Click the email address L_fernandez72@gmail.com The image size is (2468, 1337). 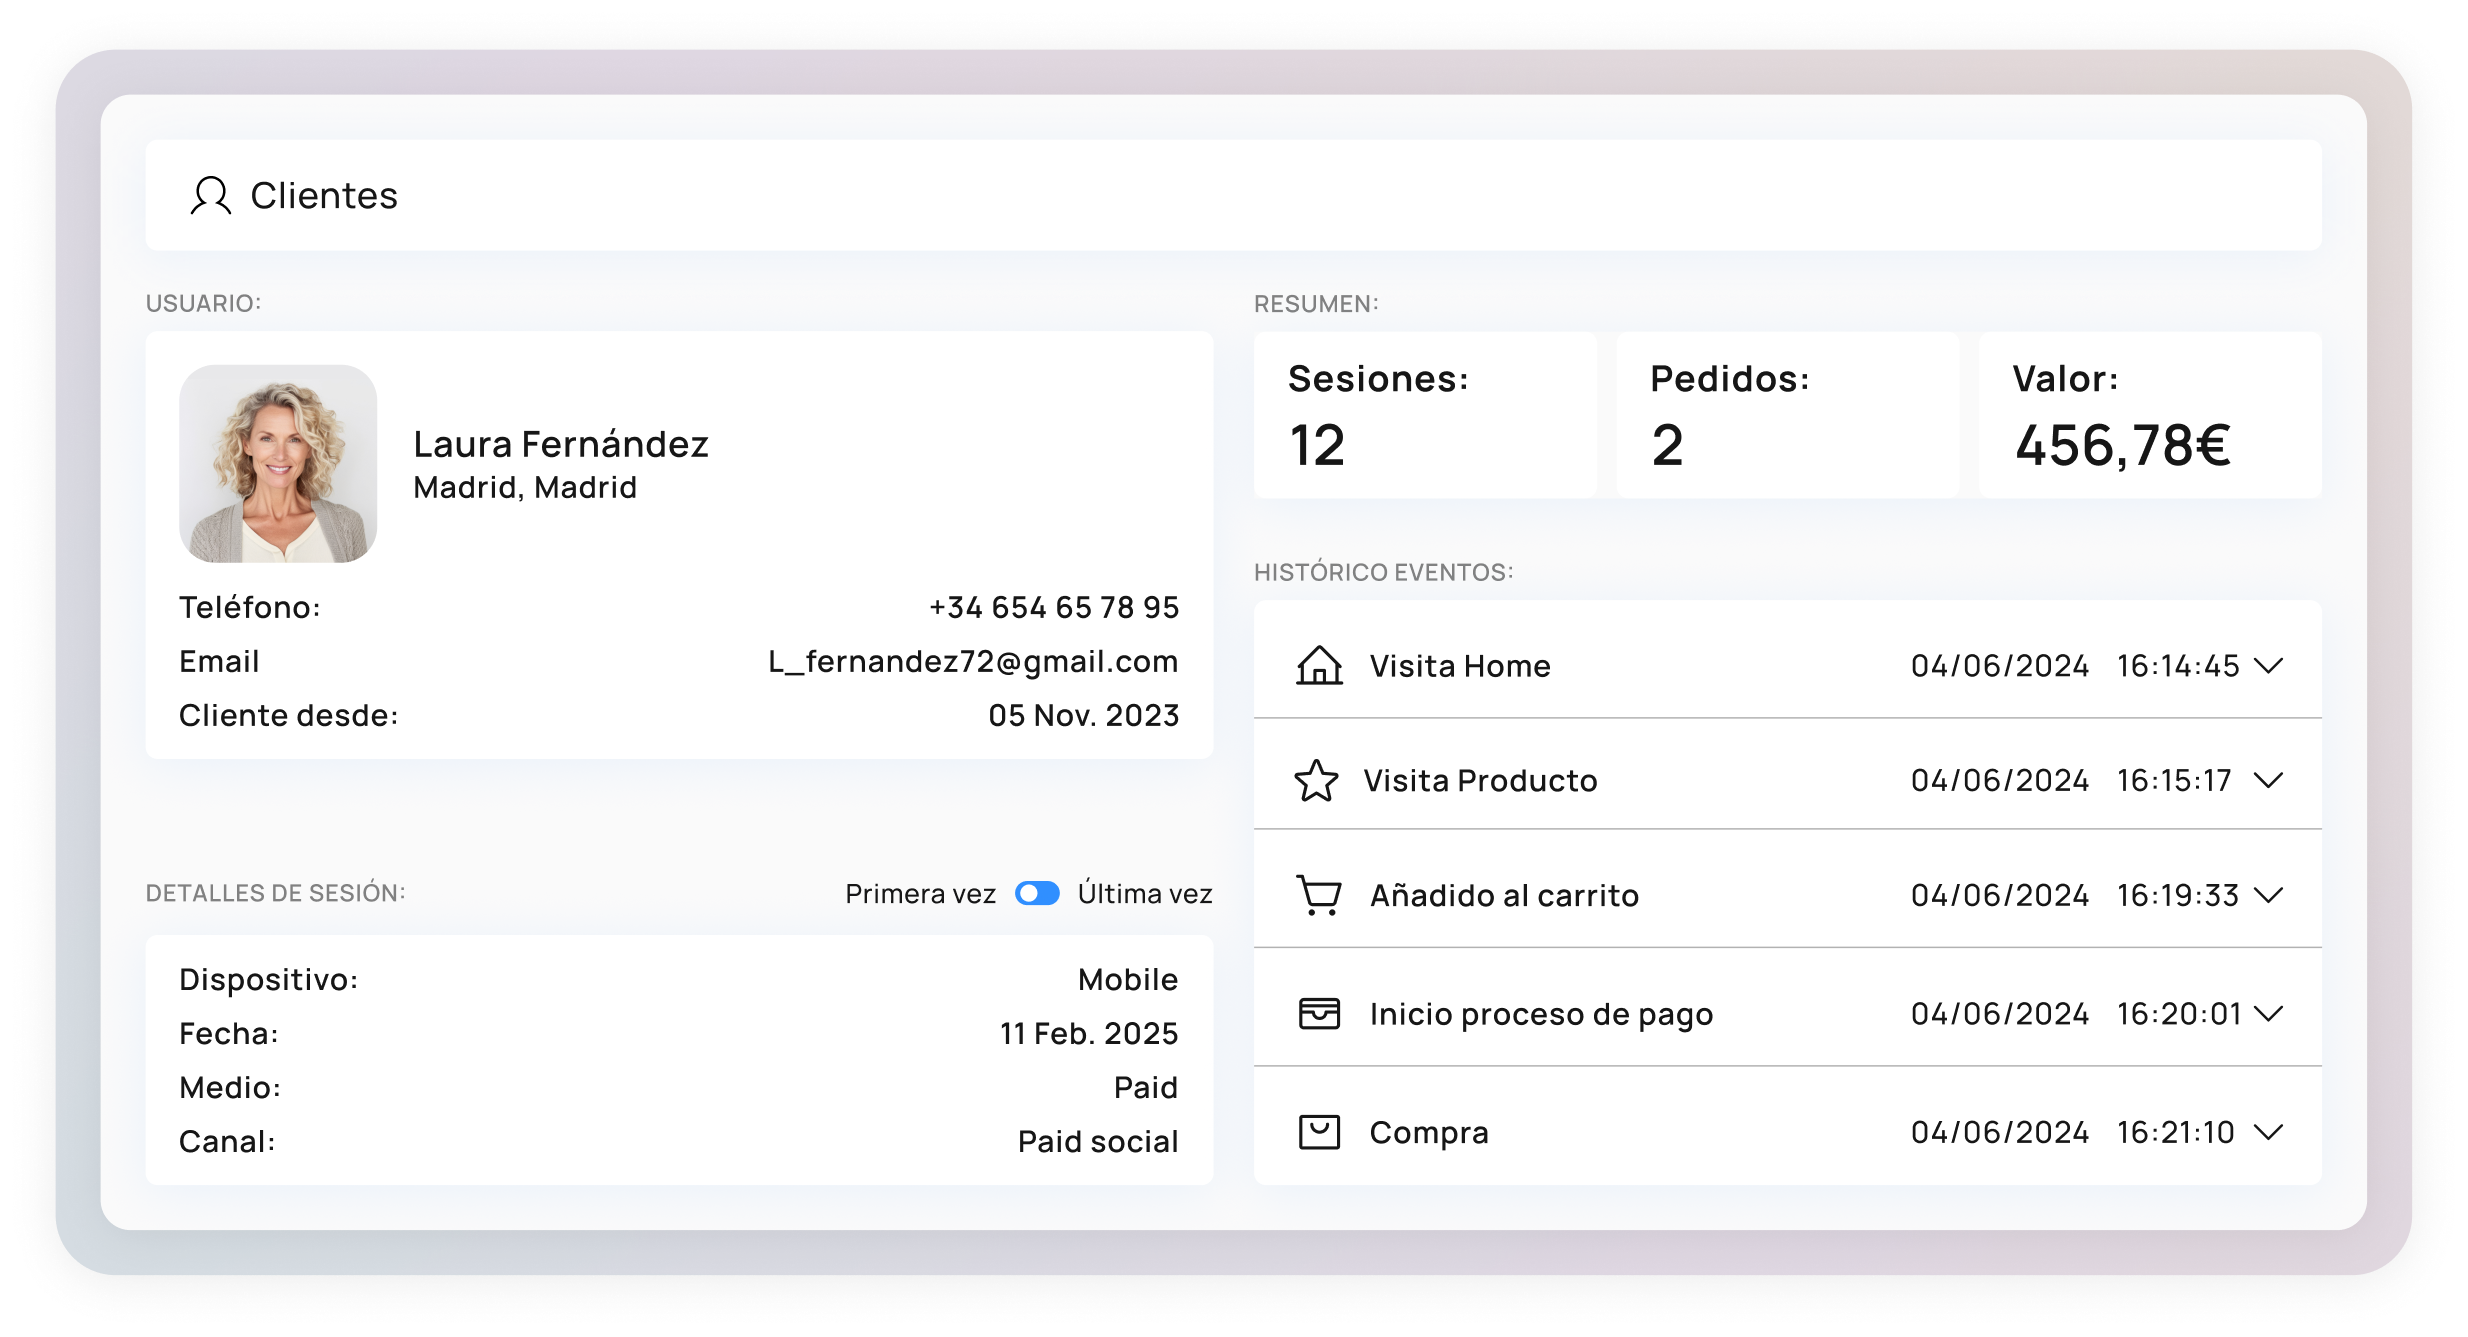[x=973, y=661]
